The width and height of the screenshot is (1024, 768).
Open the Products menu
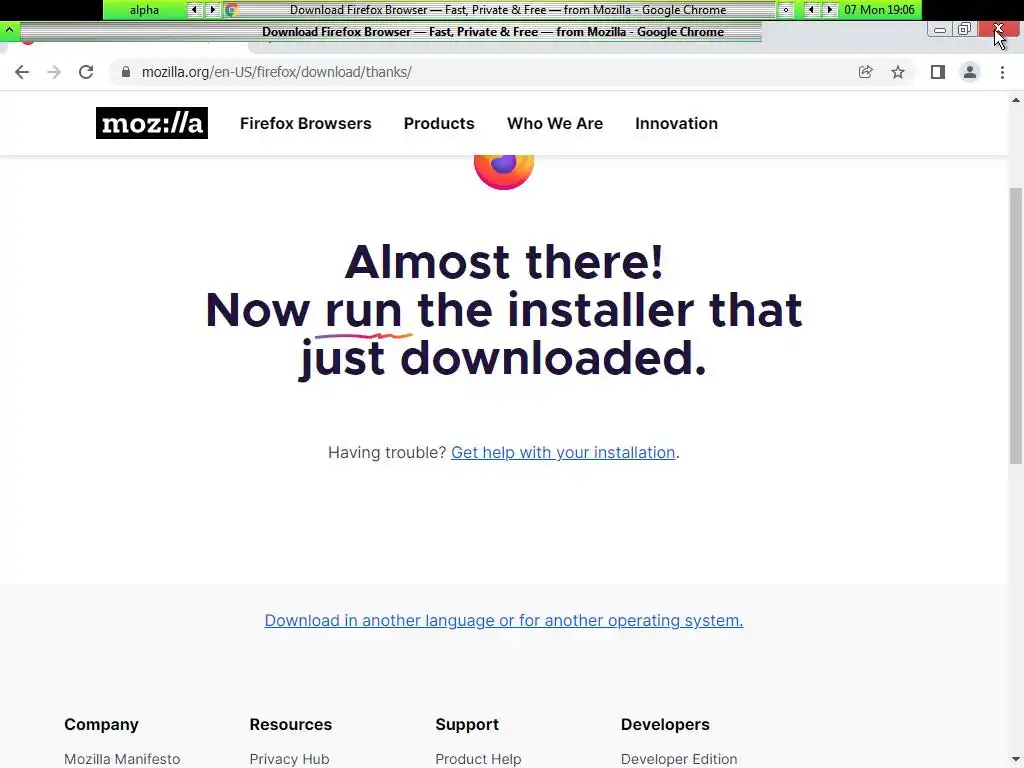click(439, 123)
